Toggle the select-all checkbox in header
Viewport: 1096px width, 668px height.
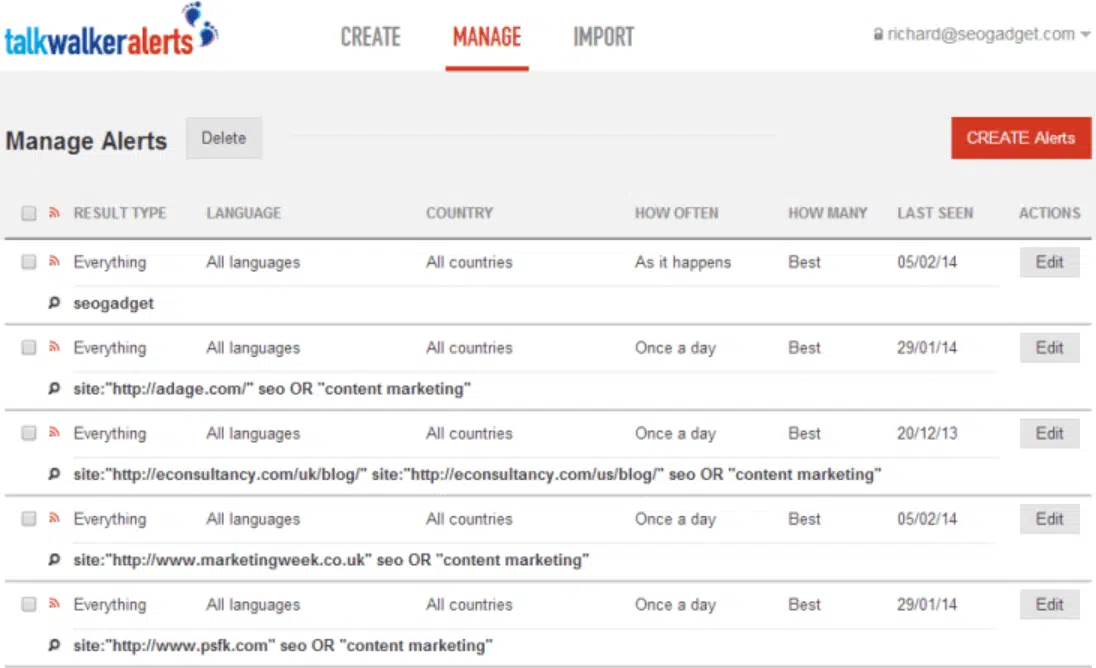[x=29, y=213]
